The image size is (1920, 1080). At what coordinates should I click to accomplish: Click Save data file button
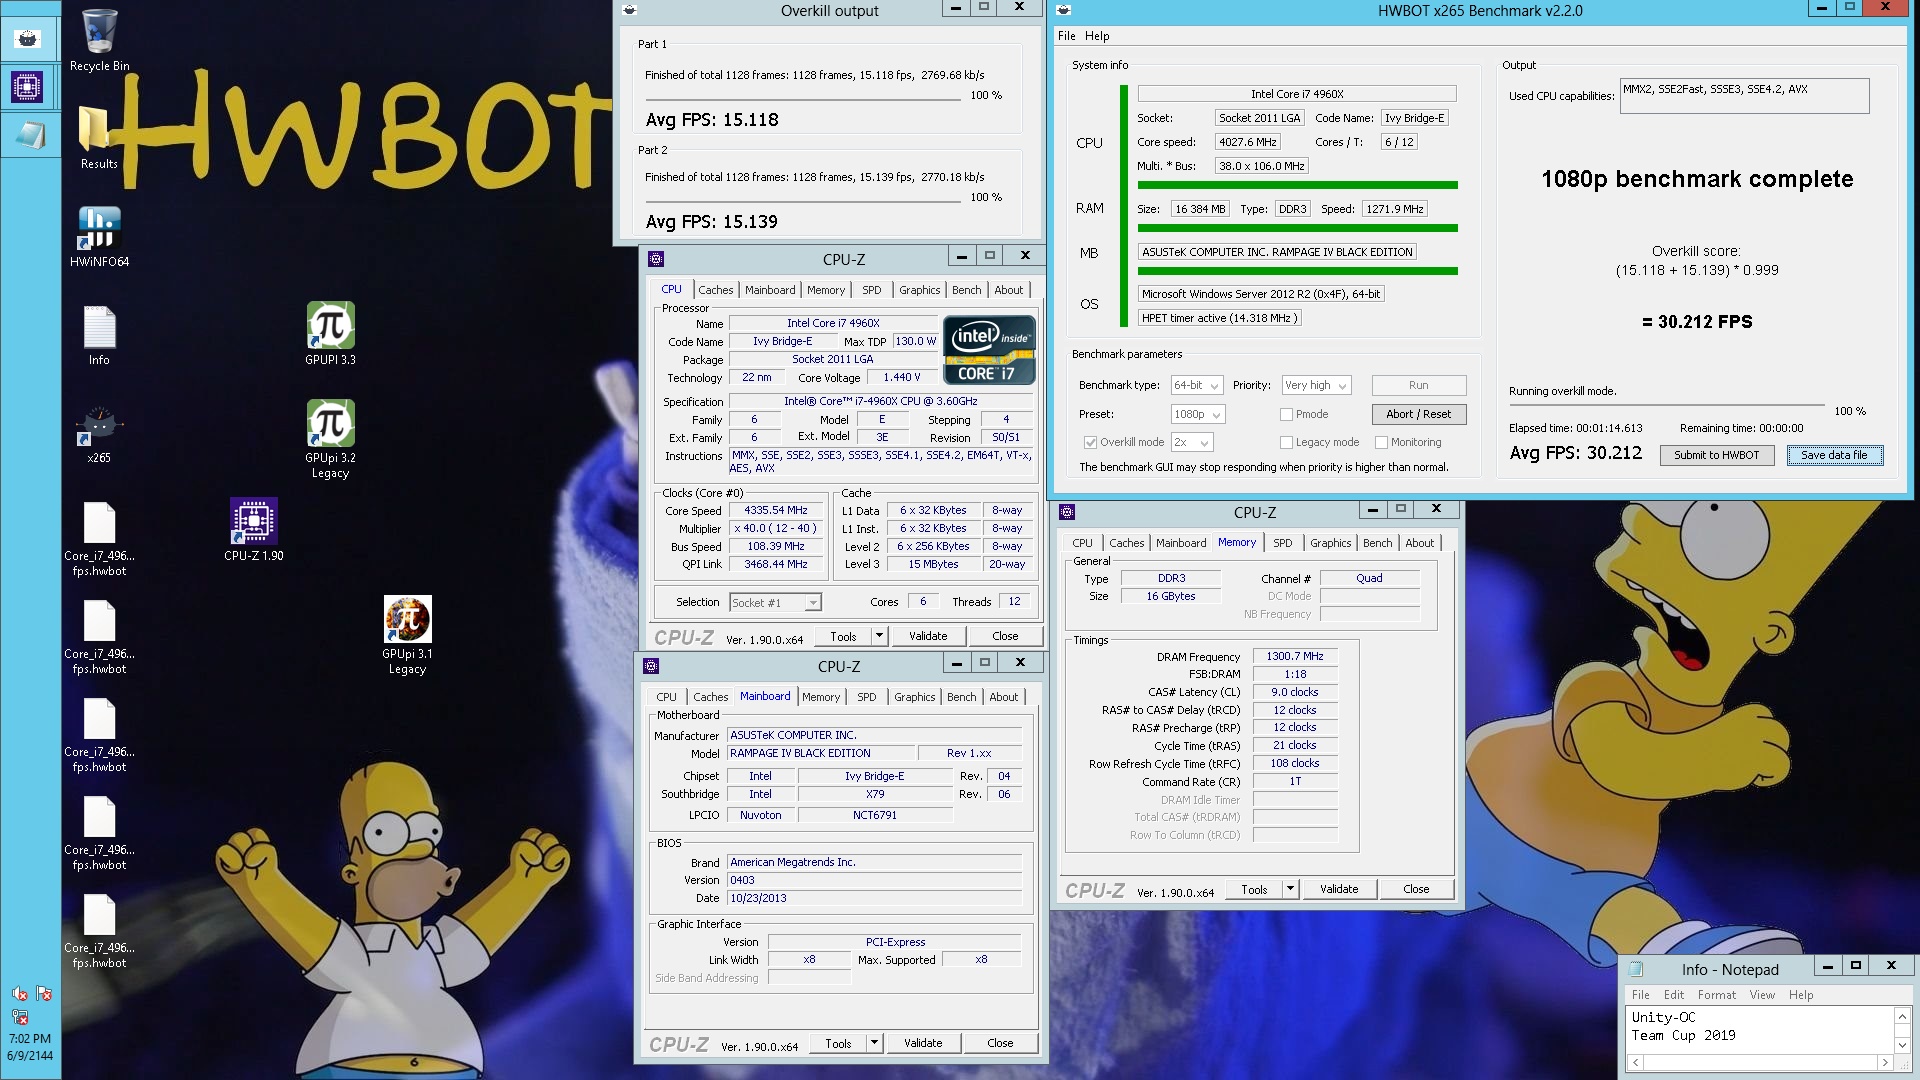tap(1834, 455)
